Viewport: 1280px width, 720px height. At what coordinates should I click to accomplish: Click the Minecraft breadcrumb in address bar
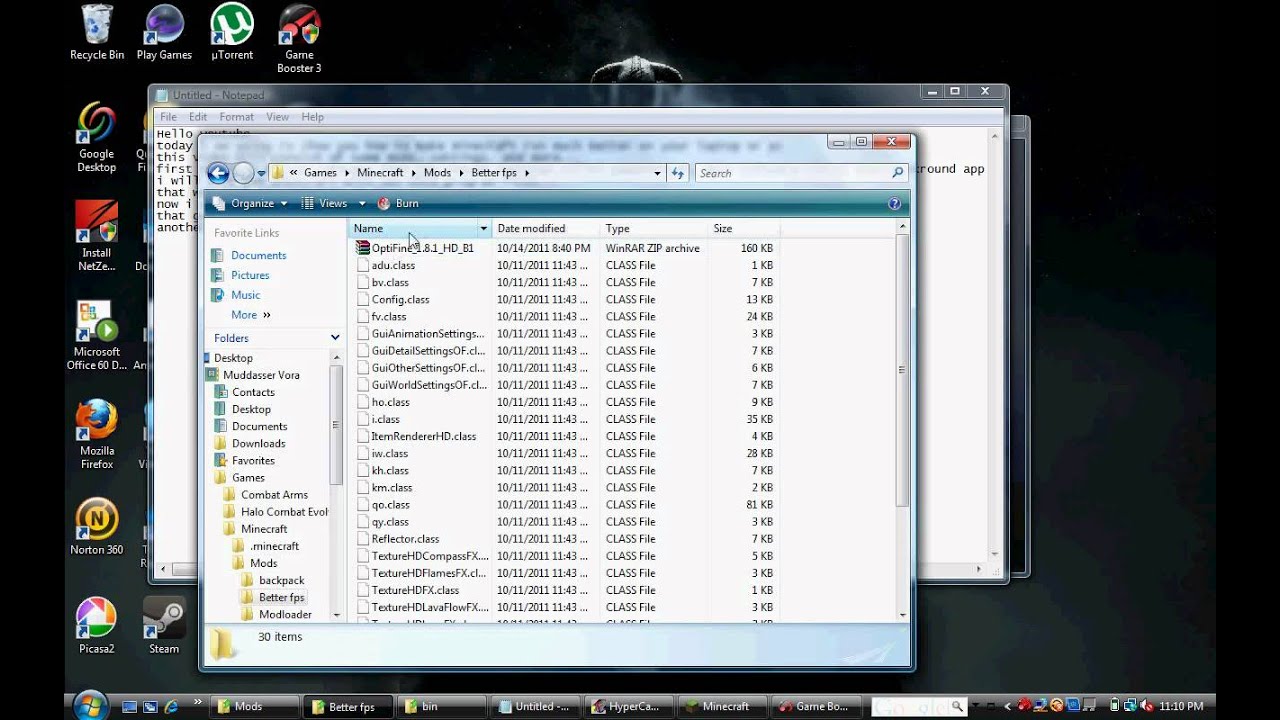tap(380, 173)
